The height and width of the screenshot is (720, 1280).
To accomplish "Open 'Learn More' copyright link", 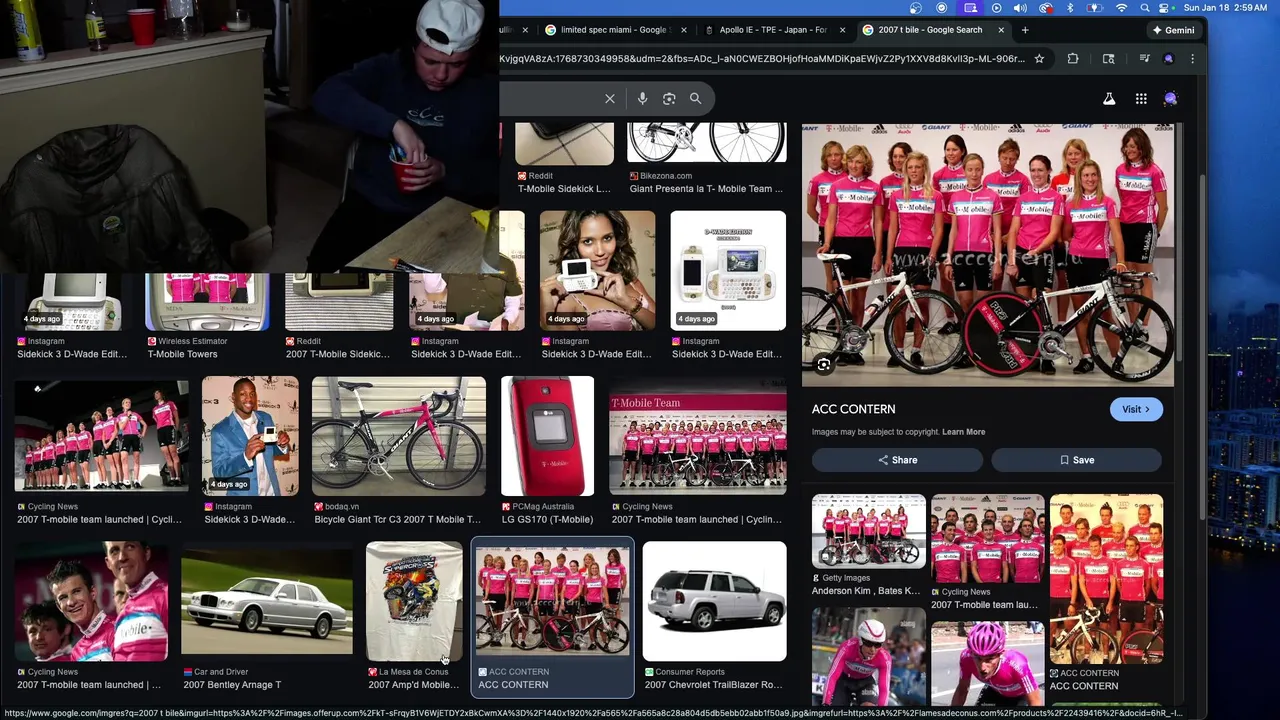I will [x=963, y=432].
